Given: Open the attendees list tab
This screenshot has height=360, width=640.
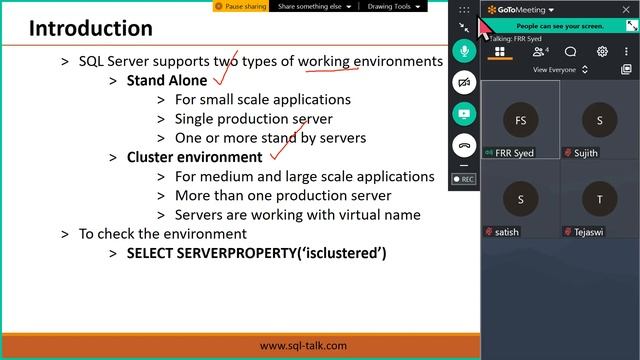Looking at the screenshot, I should tap(540, 52).
